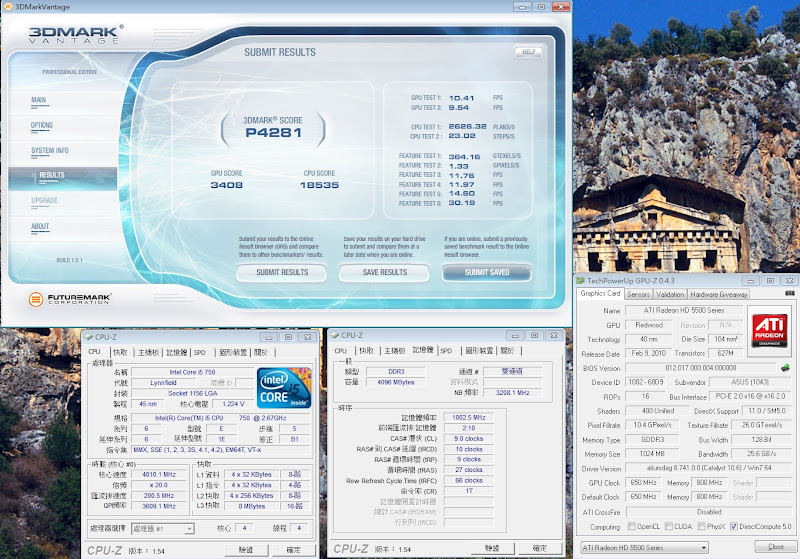Click the Driver Version field in GPU-Z
This screenshot has height=559, width=800.
click(709, 468)
